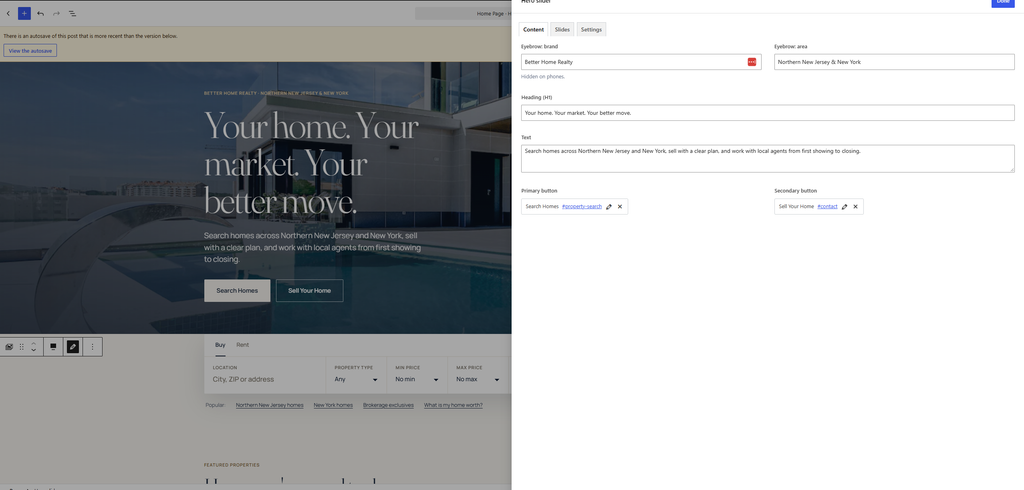Click View the autosave button

coord(30,50)
